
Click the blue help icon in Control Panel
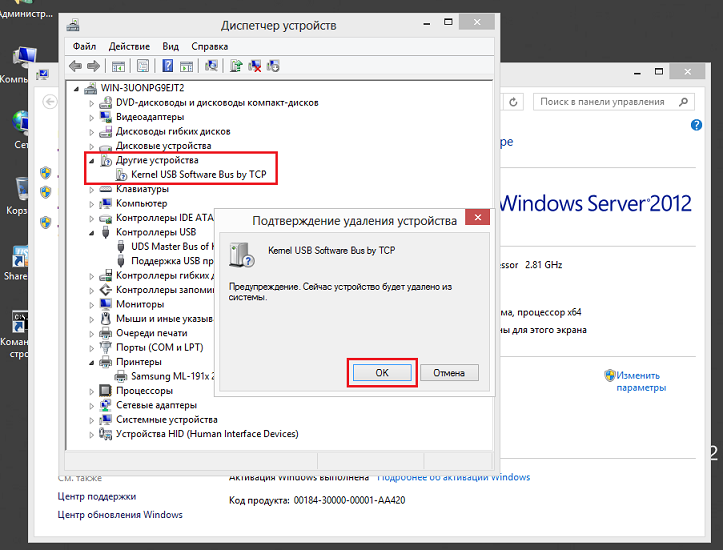pyautogui.click(x=696, y=125)
